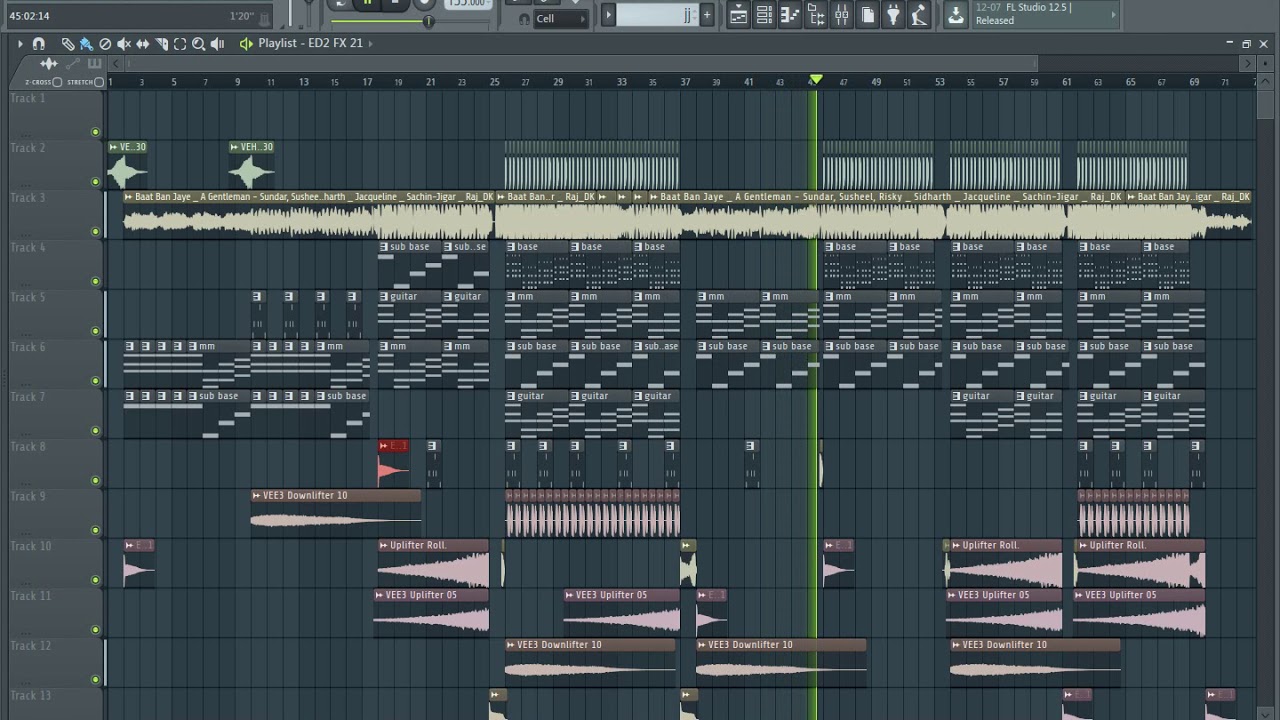1280x720 pixels.
Task: Enable the STRETCH checkbox
Action: (x=99, y=82)
